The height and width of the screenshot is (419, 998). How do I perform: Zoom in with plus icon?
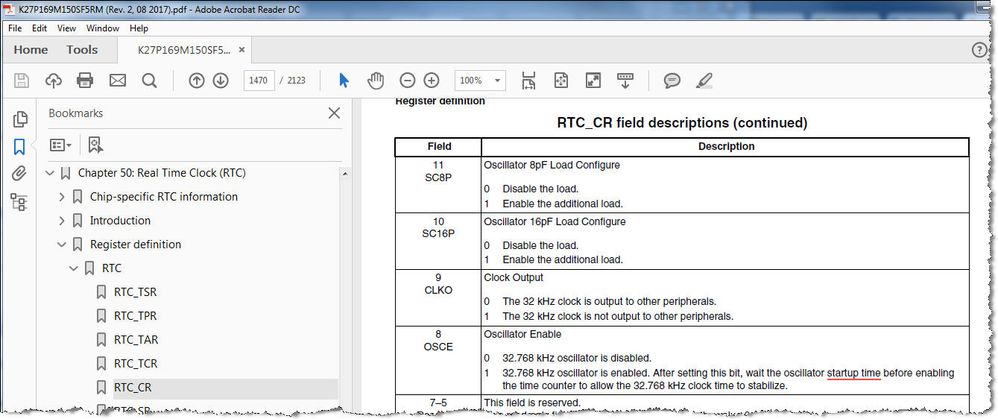pyautogui.click(x=432, y=80)
